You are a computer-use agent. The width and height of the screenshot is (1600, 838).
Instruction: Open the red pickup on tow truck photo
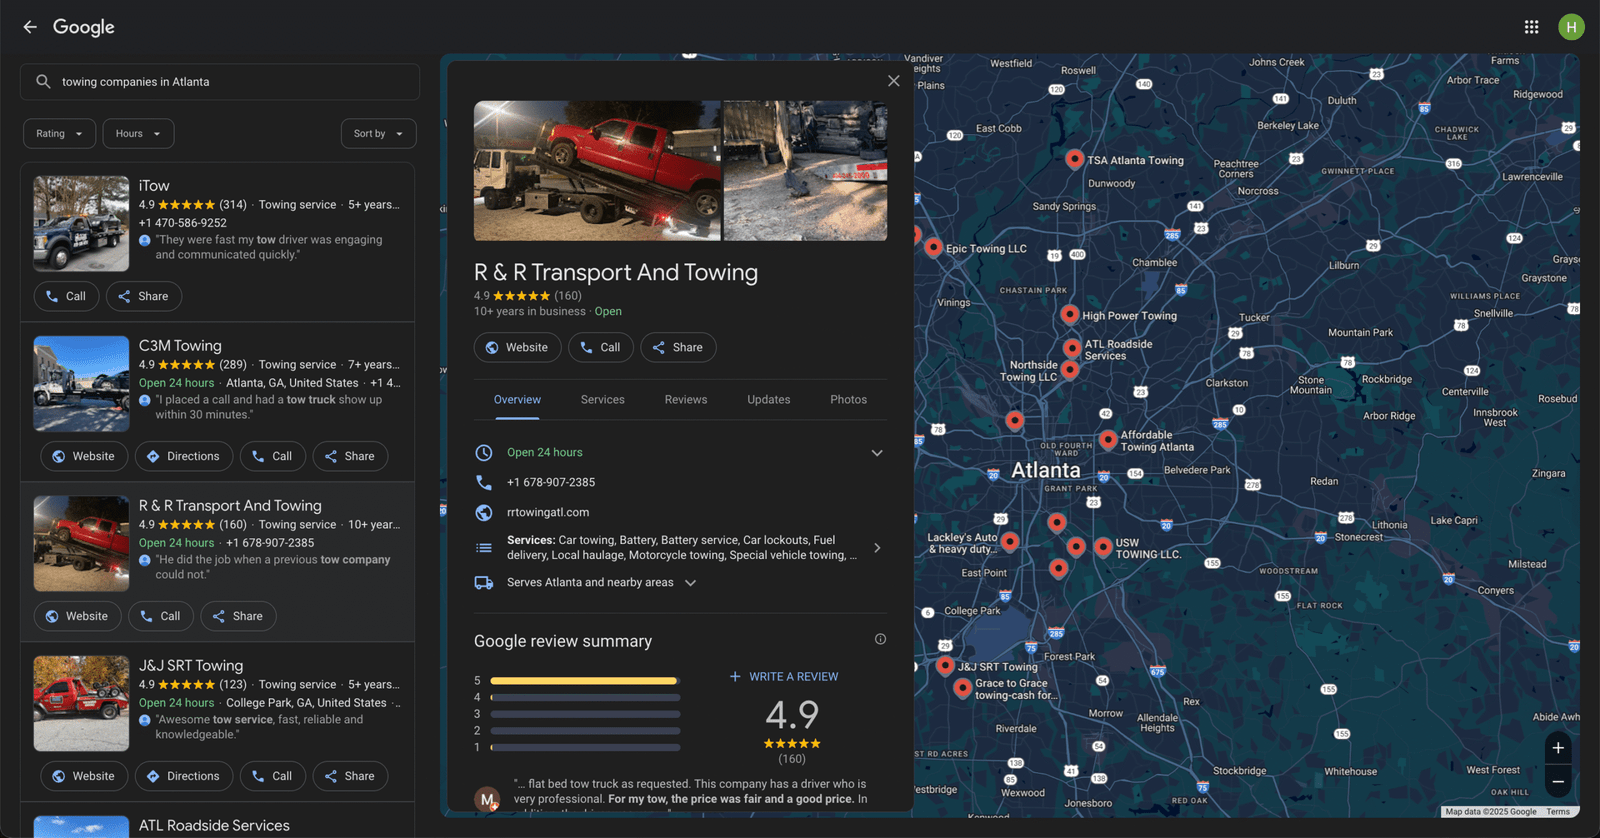[x=597, y=170]
